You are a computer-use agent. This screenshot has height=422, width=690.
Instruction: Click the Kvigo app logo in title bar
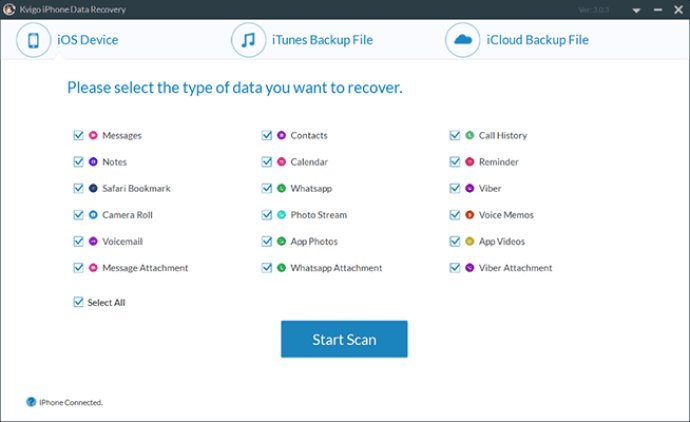pos(9,9)
